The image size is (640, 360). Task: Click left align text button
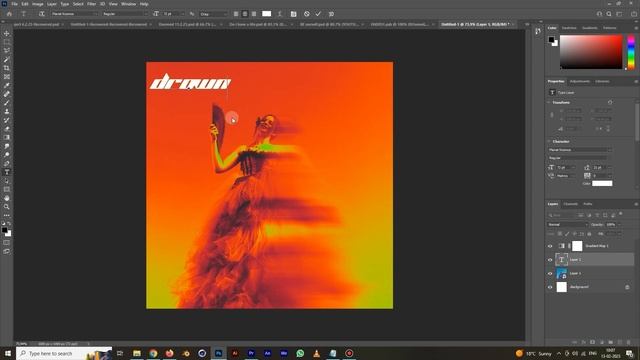tap(236, 14)
